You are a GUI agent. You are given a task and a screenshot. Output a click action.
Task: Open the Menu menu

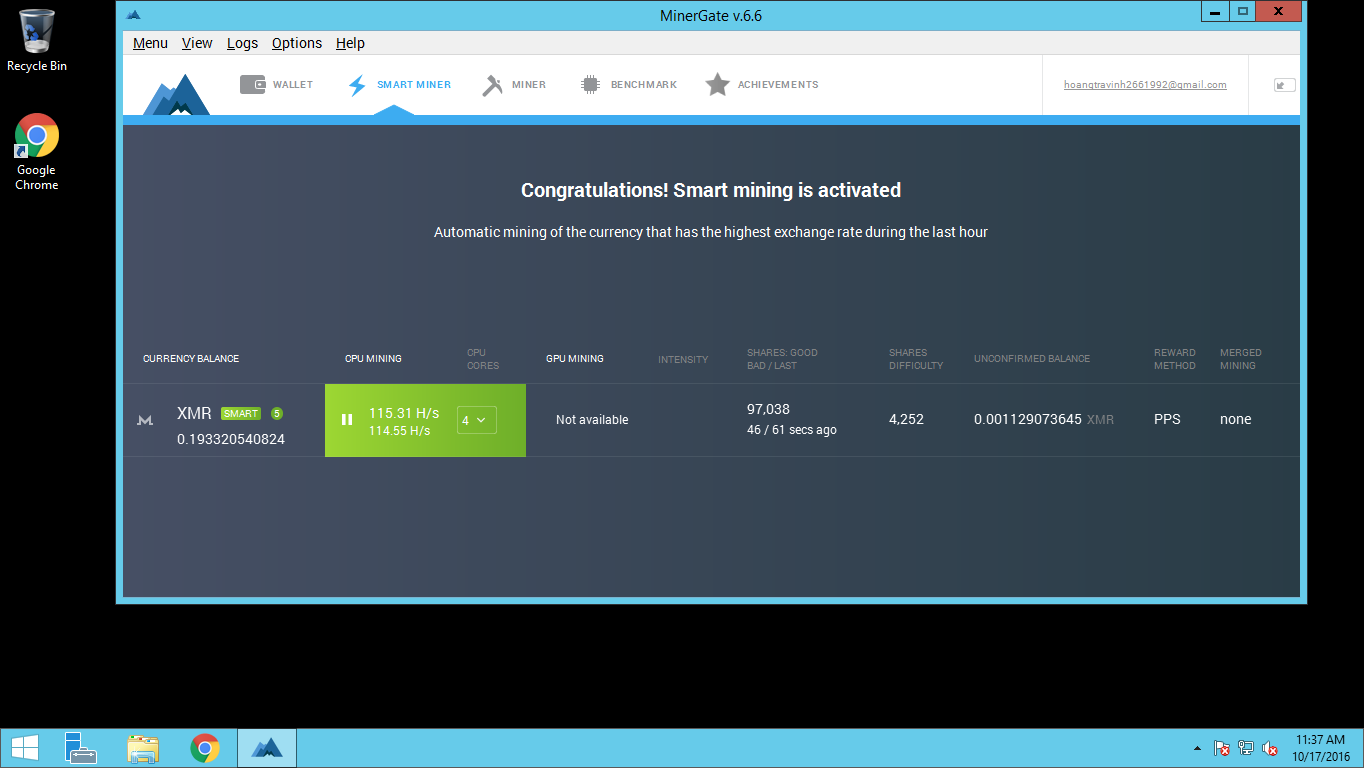click(150, 43)
